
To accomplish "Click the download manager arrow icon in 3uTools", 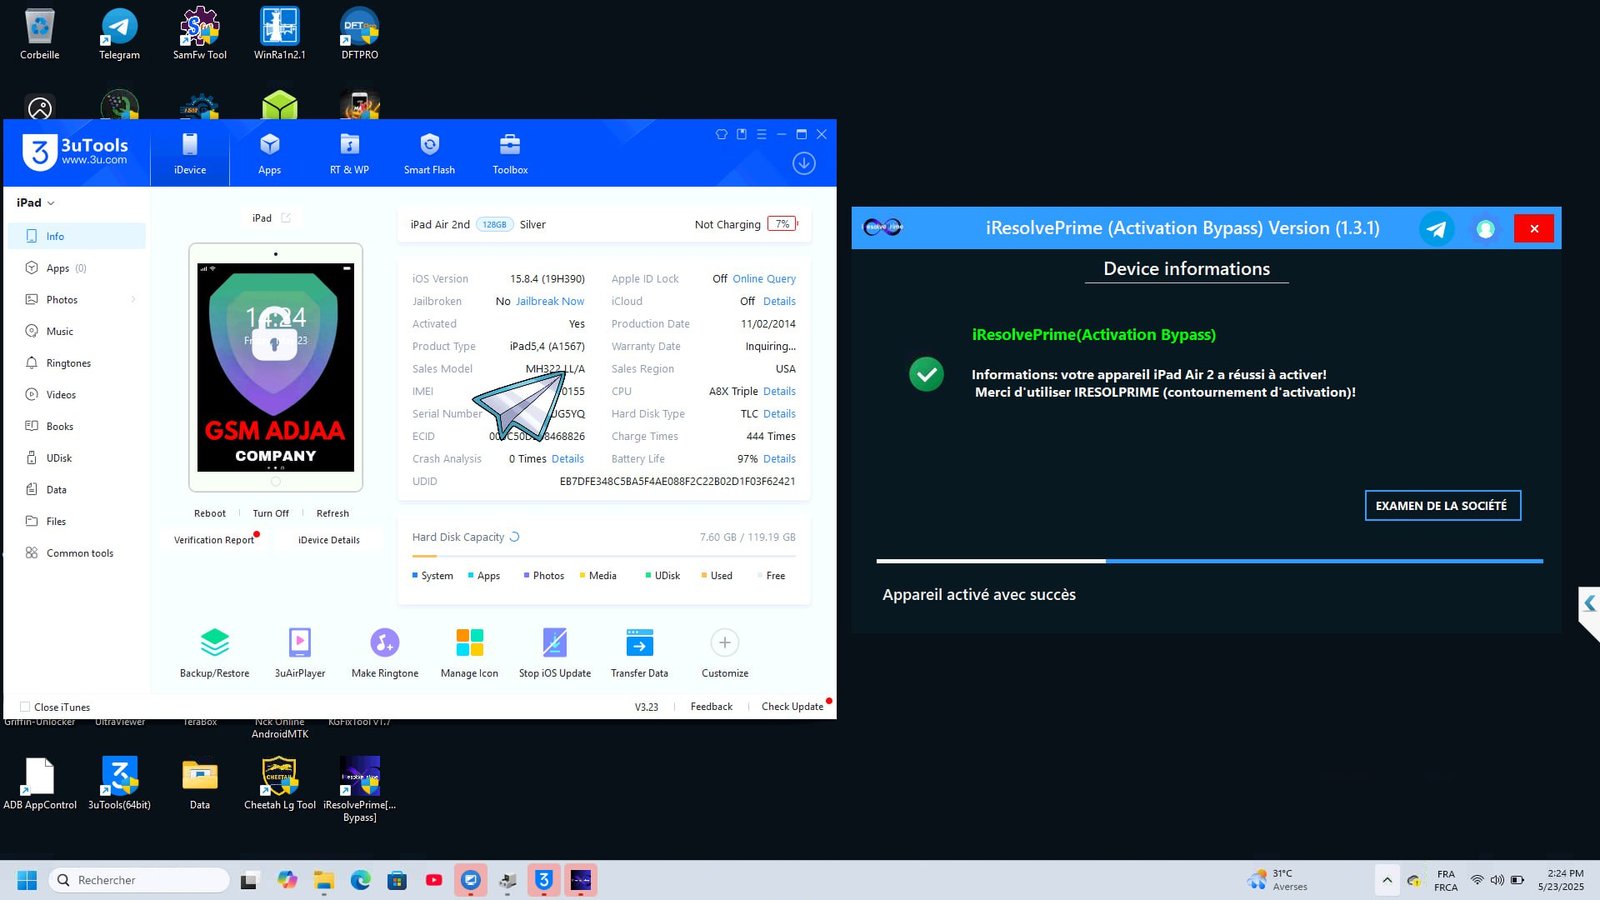I will coord(804,163).
